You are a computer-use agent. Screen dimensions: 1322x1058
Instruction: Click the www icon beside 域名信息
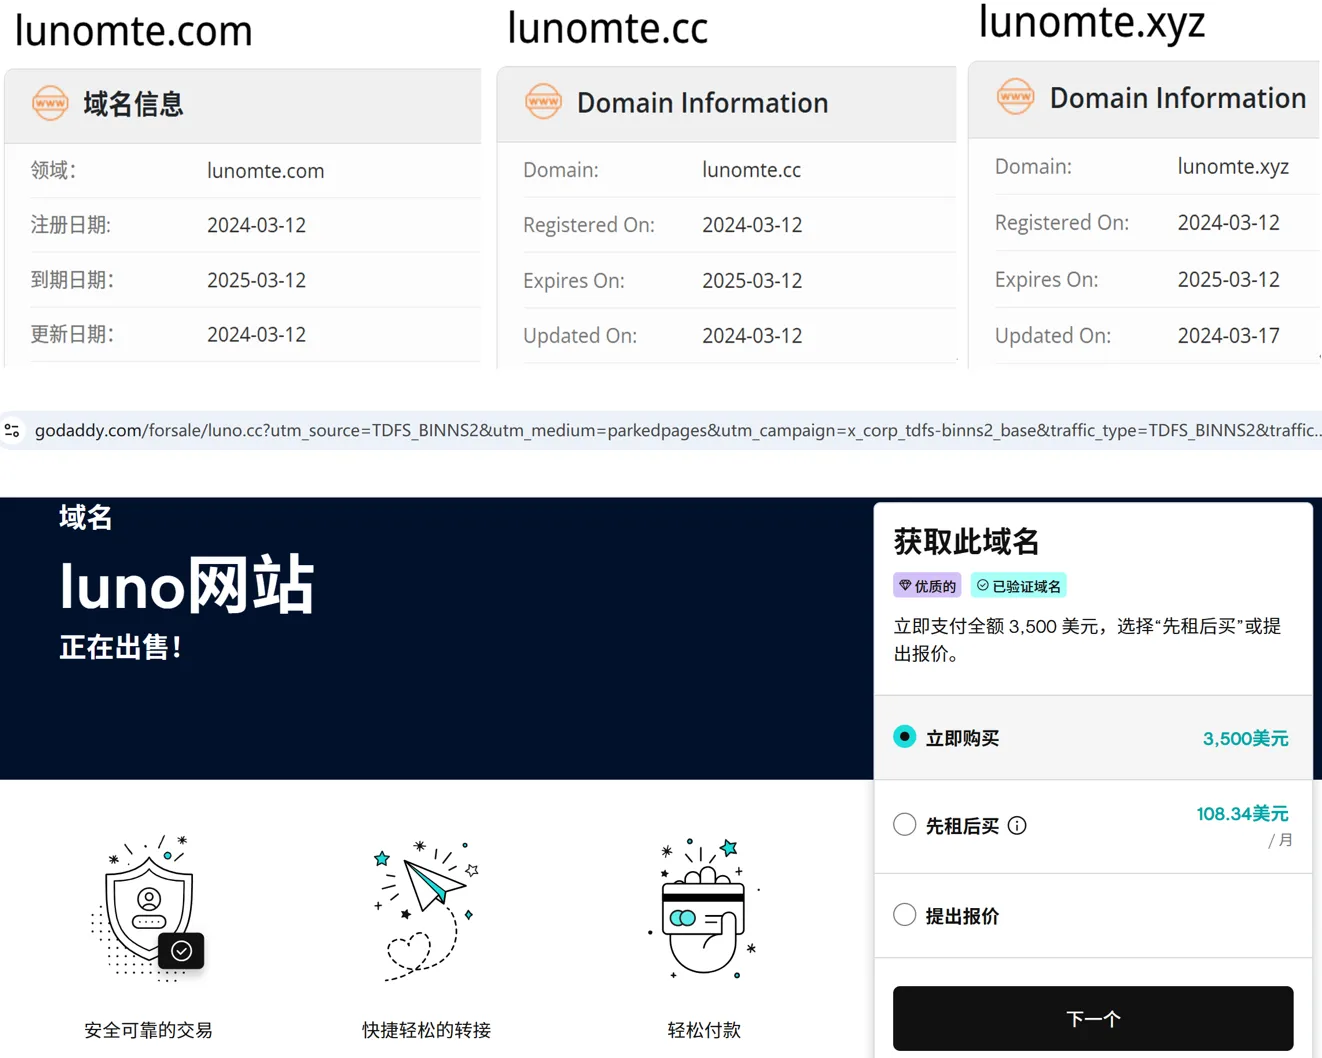(x=50, y=103)
